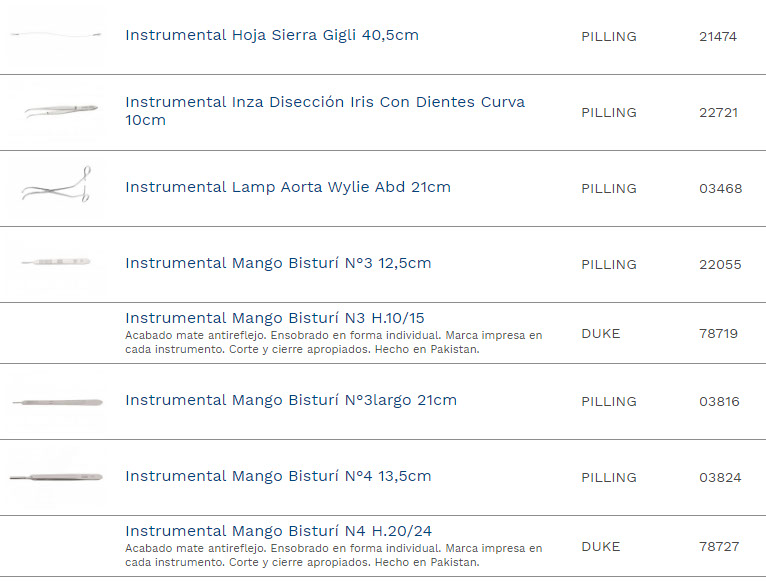Open Instrumental Mango Bisturí N4 H.20/24
The width and height of the screenshot is (766, 583).
(278, 531)
